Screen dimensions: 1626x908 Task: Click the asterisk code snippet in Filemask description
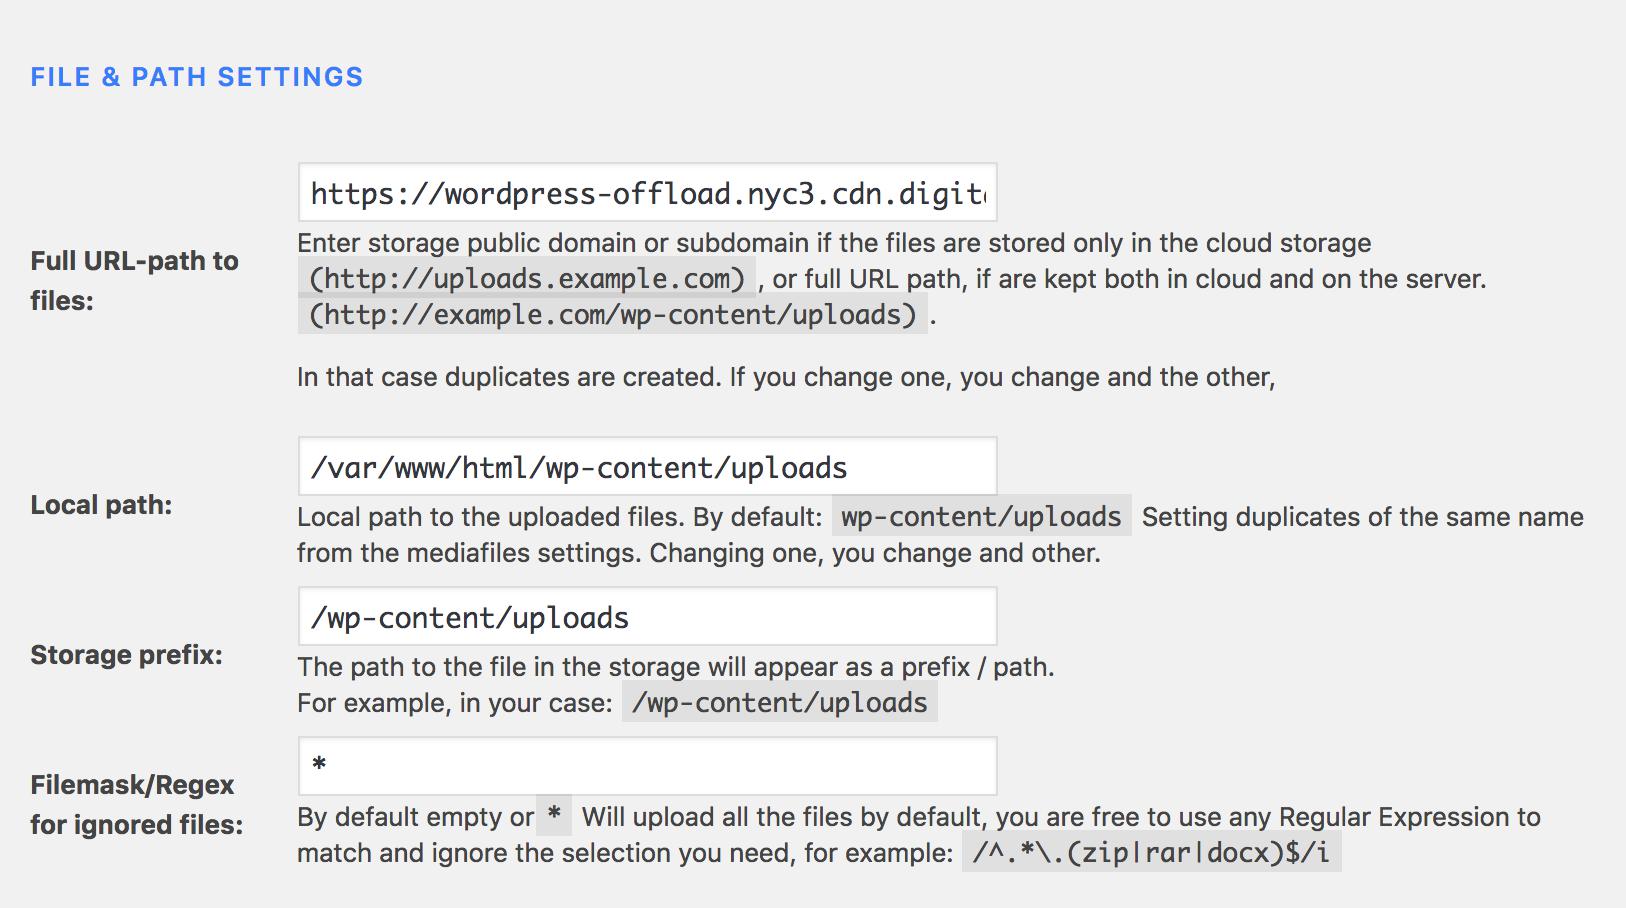553,817
